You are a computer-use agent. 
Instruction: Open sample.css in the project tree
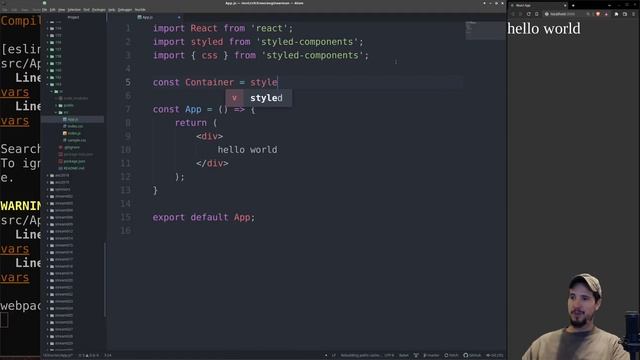77,140
